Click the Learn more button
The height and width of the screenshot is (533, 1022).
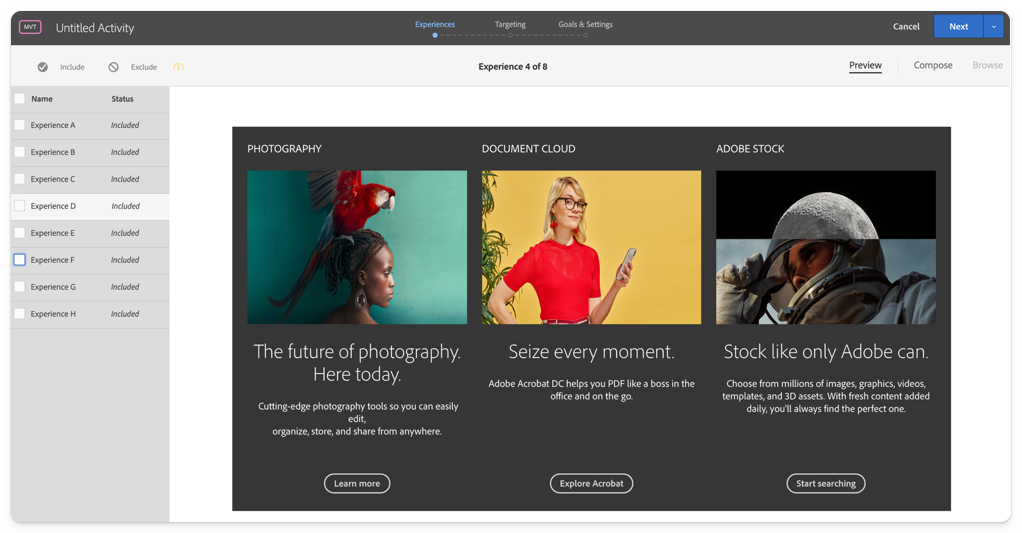(357, 484)
